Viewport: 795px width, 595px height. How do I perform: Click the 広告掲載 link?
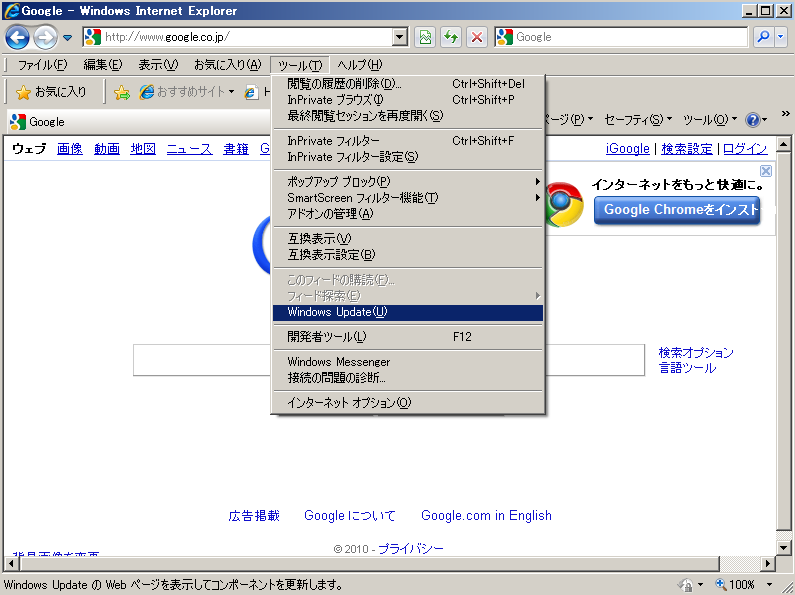click(x=254, y=515)
